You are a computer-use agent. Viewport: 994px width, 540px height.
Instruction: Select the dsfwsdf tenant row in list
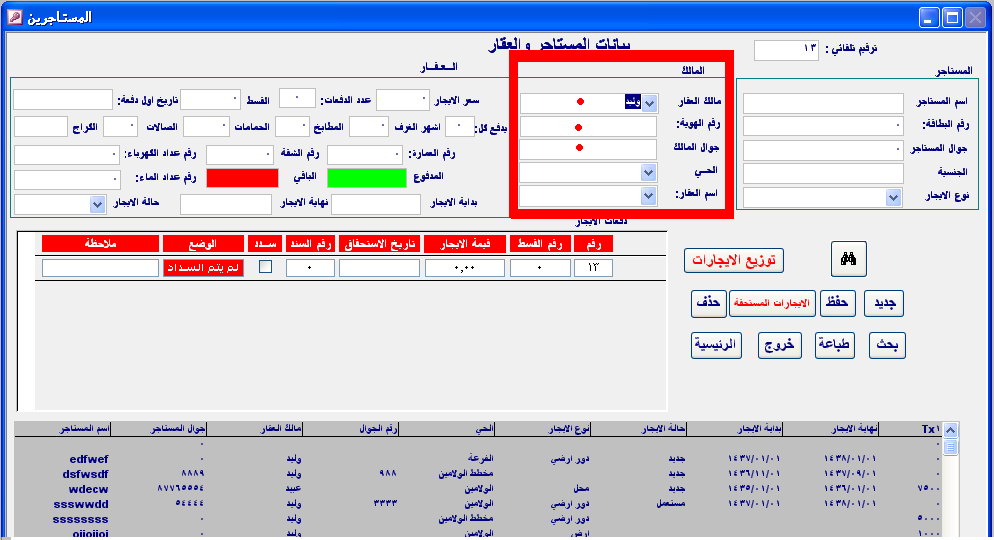[477, 473]
